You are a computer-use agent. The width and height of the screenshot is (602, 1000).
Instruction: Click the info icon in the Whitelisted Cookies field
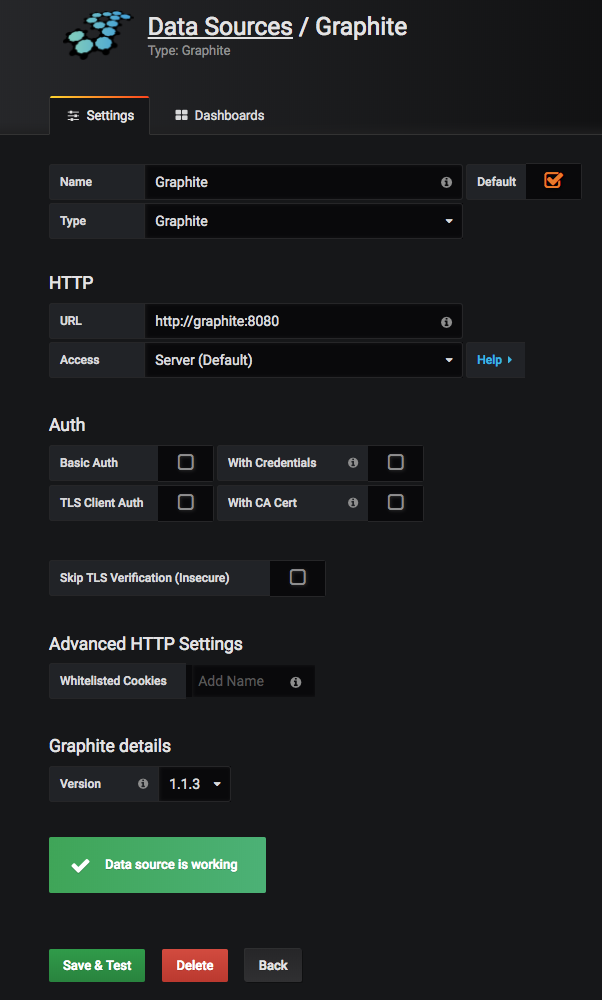point(295,681)
